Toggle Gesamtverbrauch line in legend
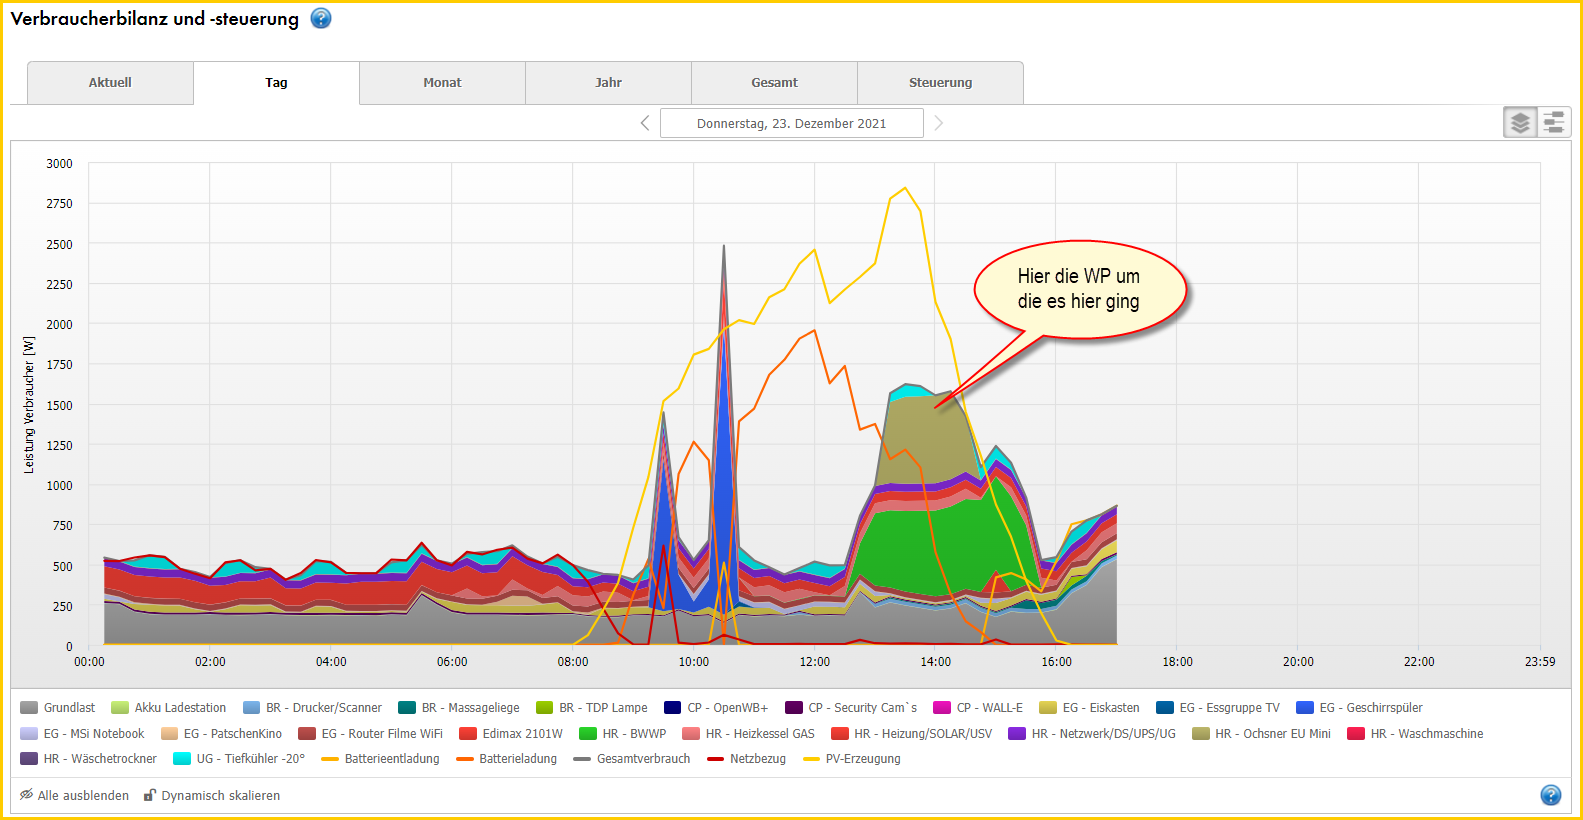Screen dimensions: 1583x820 point(632,759)
